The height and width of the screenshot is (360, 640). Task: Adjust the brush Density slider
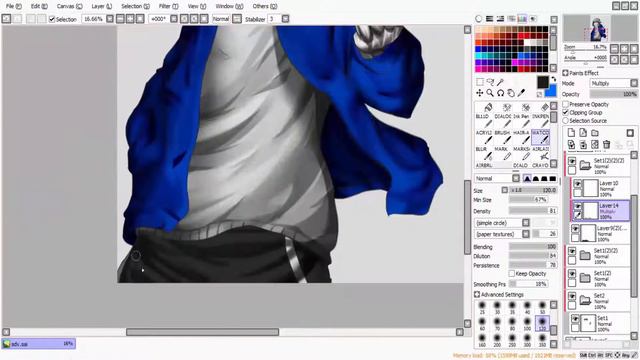(x=533, y=211)
